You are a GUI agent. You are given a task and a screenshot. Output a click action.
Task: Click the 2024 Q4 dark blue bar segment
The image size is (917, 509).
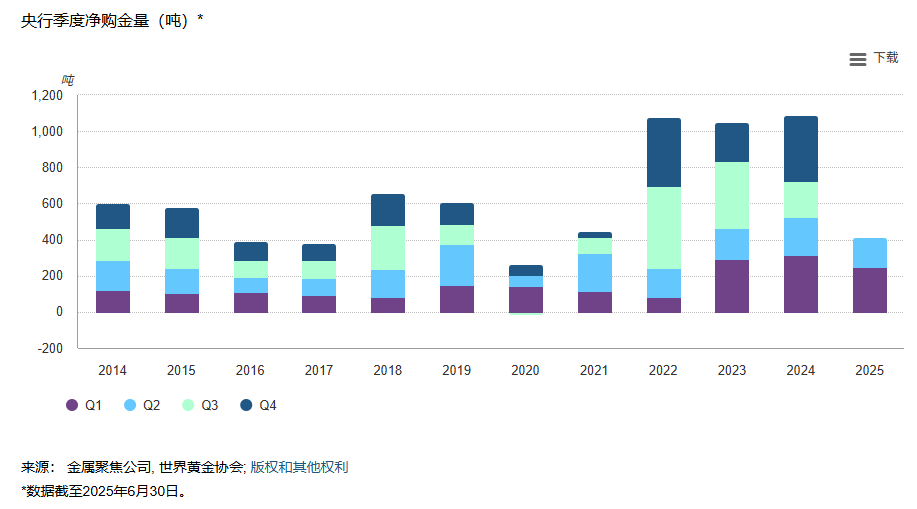tap(800, 149)
